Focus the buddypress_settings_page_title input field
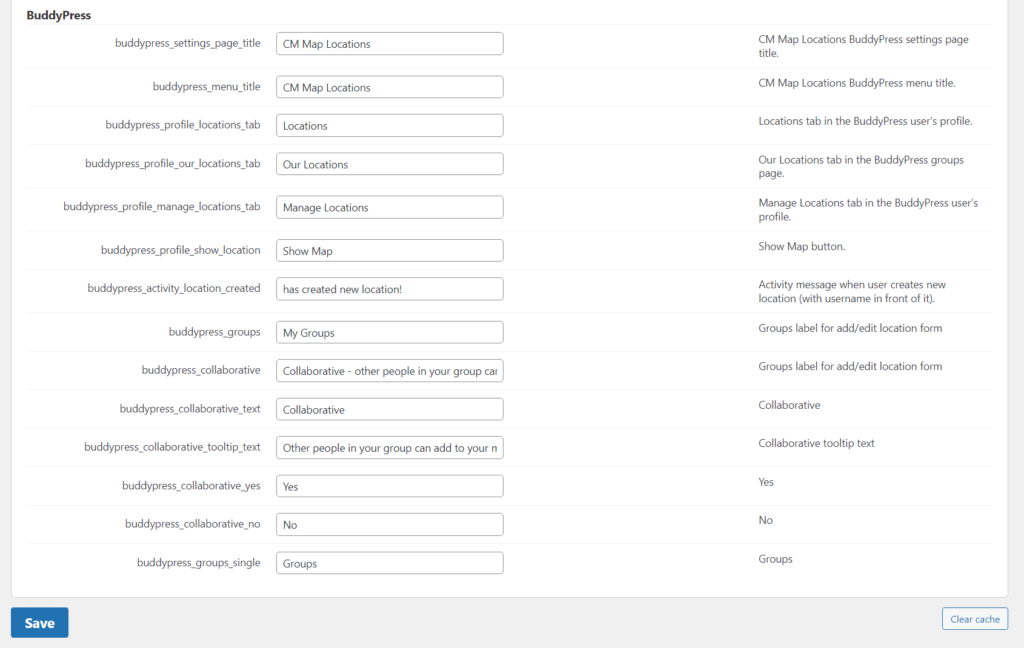The height and width of the screenshot is (648, 1024). 389,44
